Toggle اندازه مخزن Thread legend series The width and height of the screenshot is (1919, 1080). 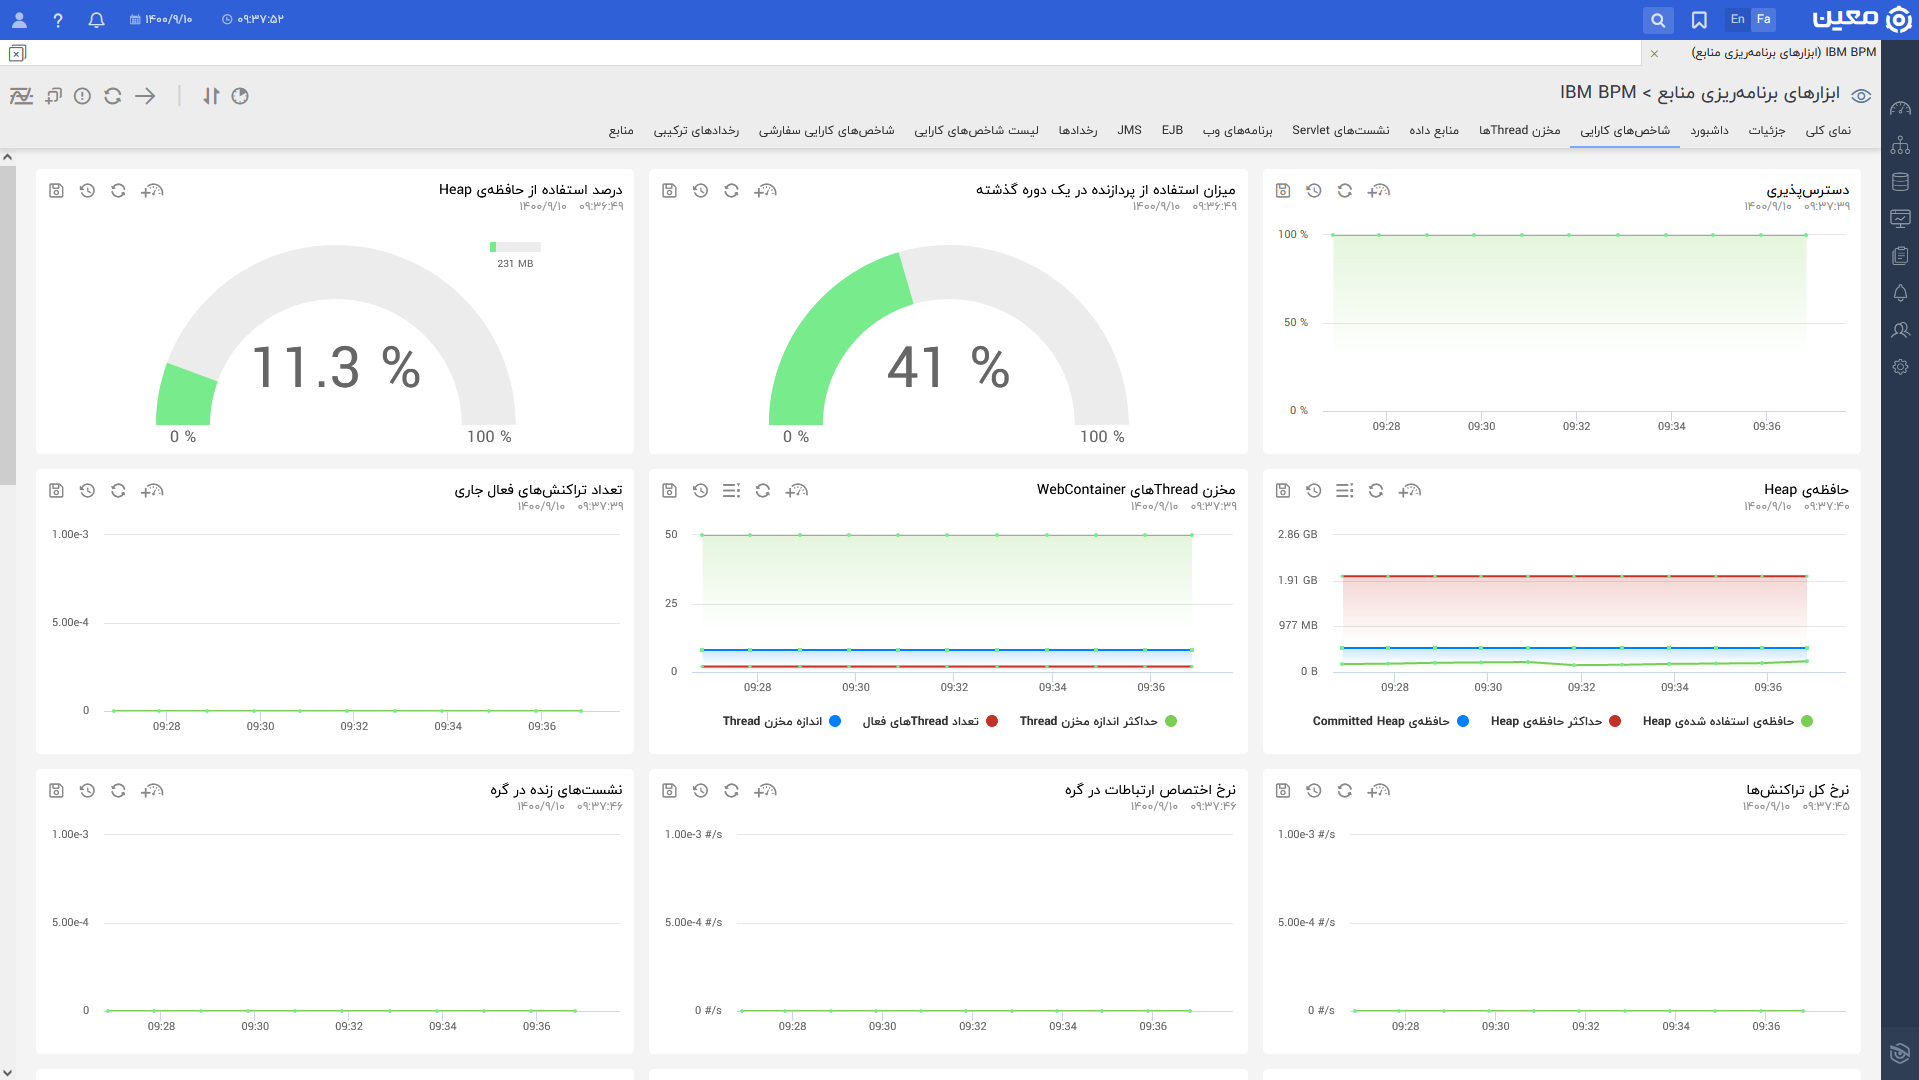[782, 721]
